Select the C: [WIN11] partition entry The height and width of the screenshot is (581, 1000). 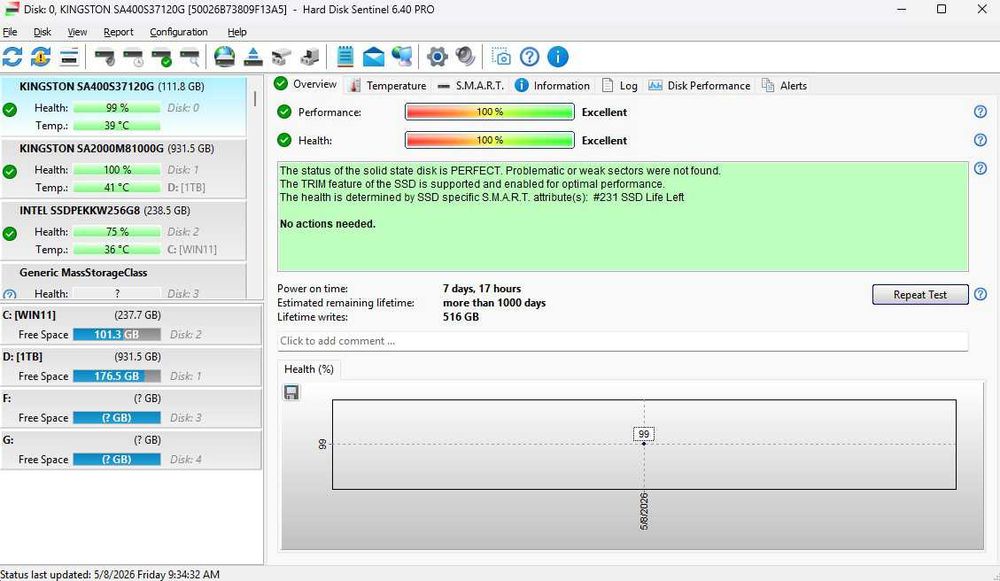pos(131,325)
